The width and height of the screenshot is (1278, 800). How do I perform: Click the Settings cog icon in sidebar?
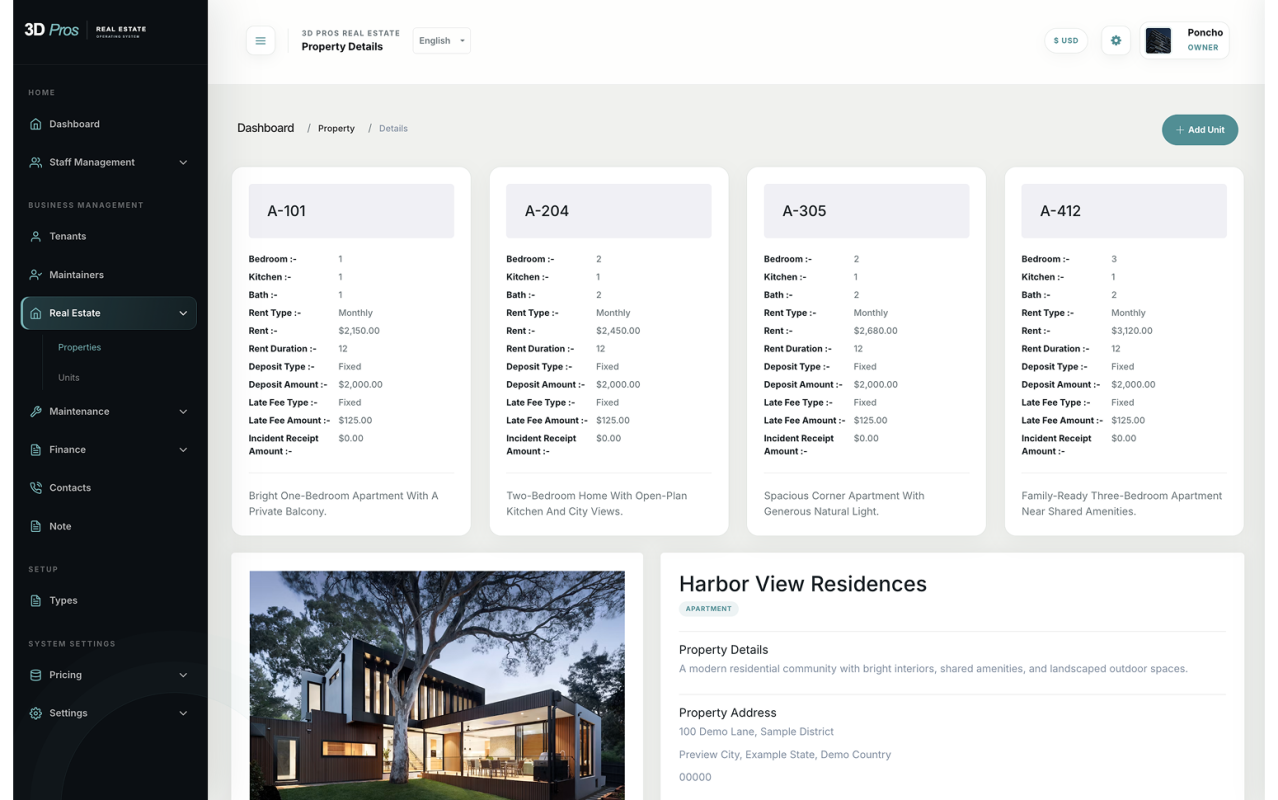tap(36, 713)
